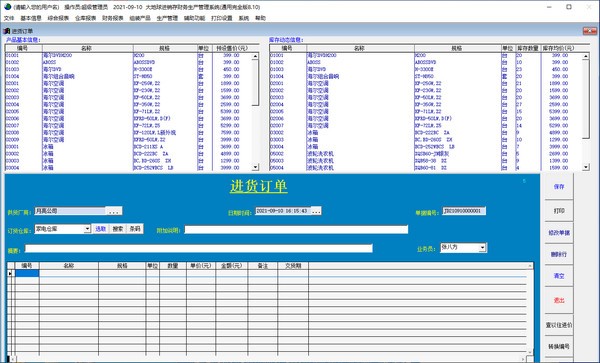This screenshot has height=363, width=600.
Task: Click the 选取 button beside warehouse dropdown
Action: click(100, 229)
